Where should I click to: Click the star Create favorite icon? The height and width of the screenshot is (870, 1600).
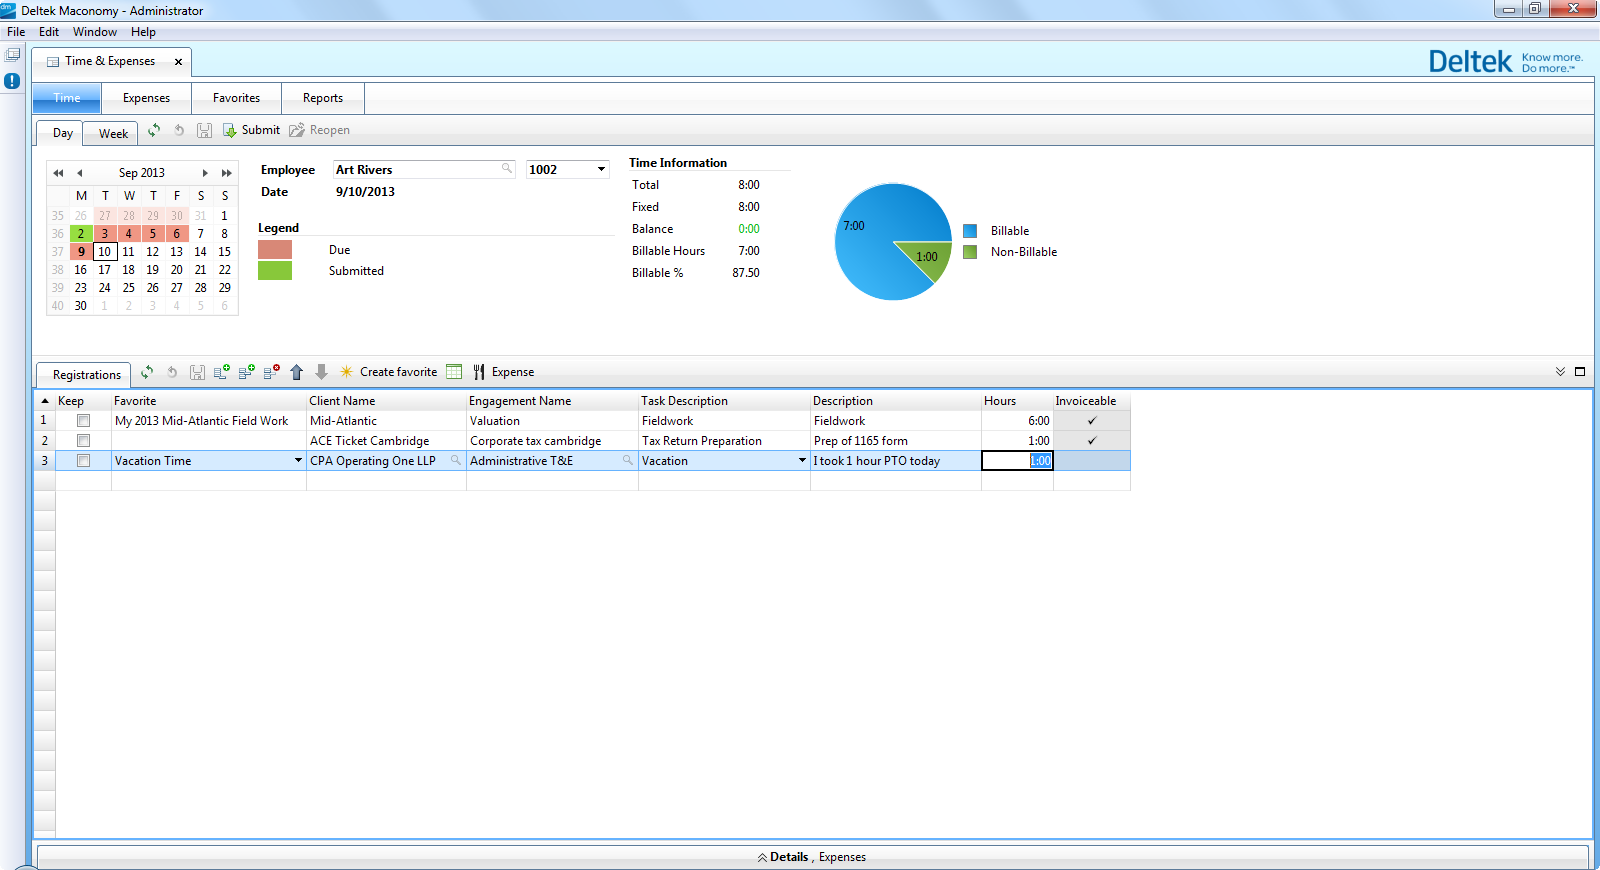[x=346, y=372]
